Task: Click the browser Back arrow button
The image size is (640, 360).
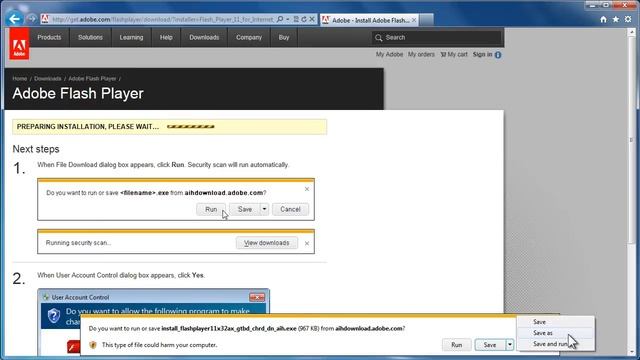Action: (14, 19)
